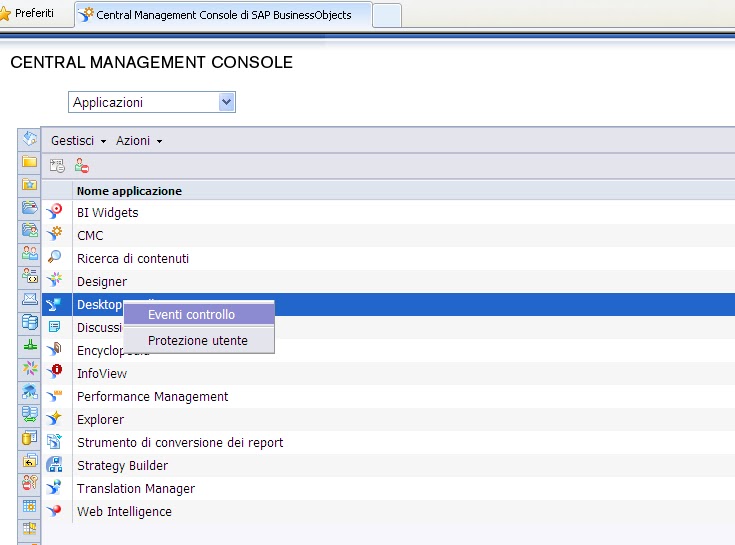This screenshot has height=545, width=735.
Task: Open the Servers cylinders sidebar icon
Action: [30, 322]
